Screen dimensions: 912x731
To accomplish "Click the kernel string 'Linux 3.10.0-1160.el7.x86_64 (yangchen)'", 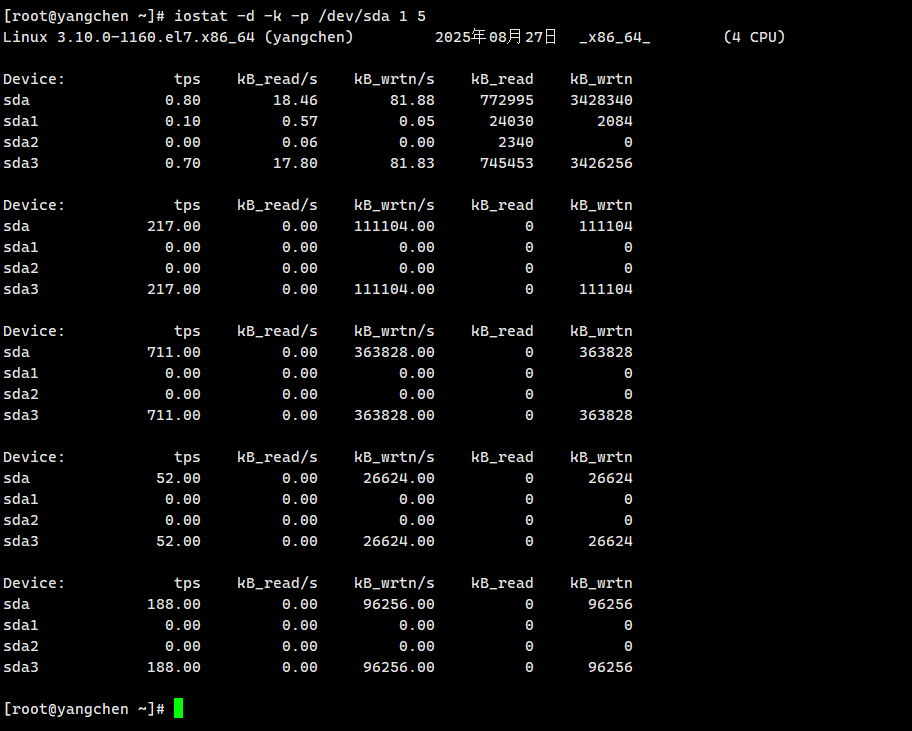I will click(178, 37).
